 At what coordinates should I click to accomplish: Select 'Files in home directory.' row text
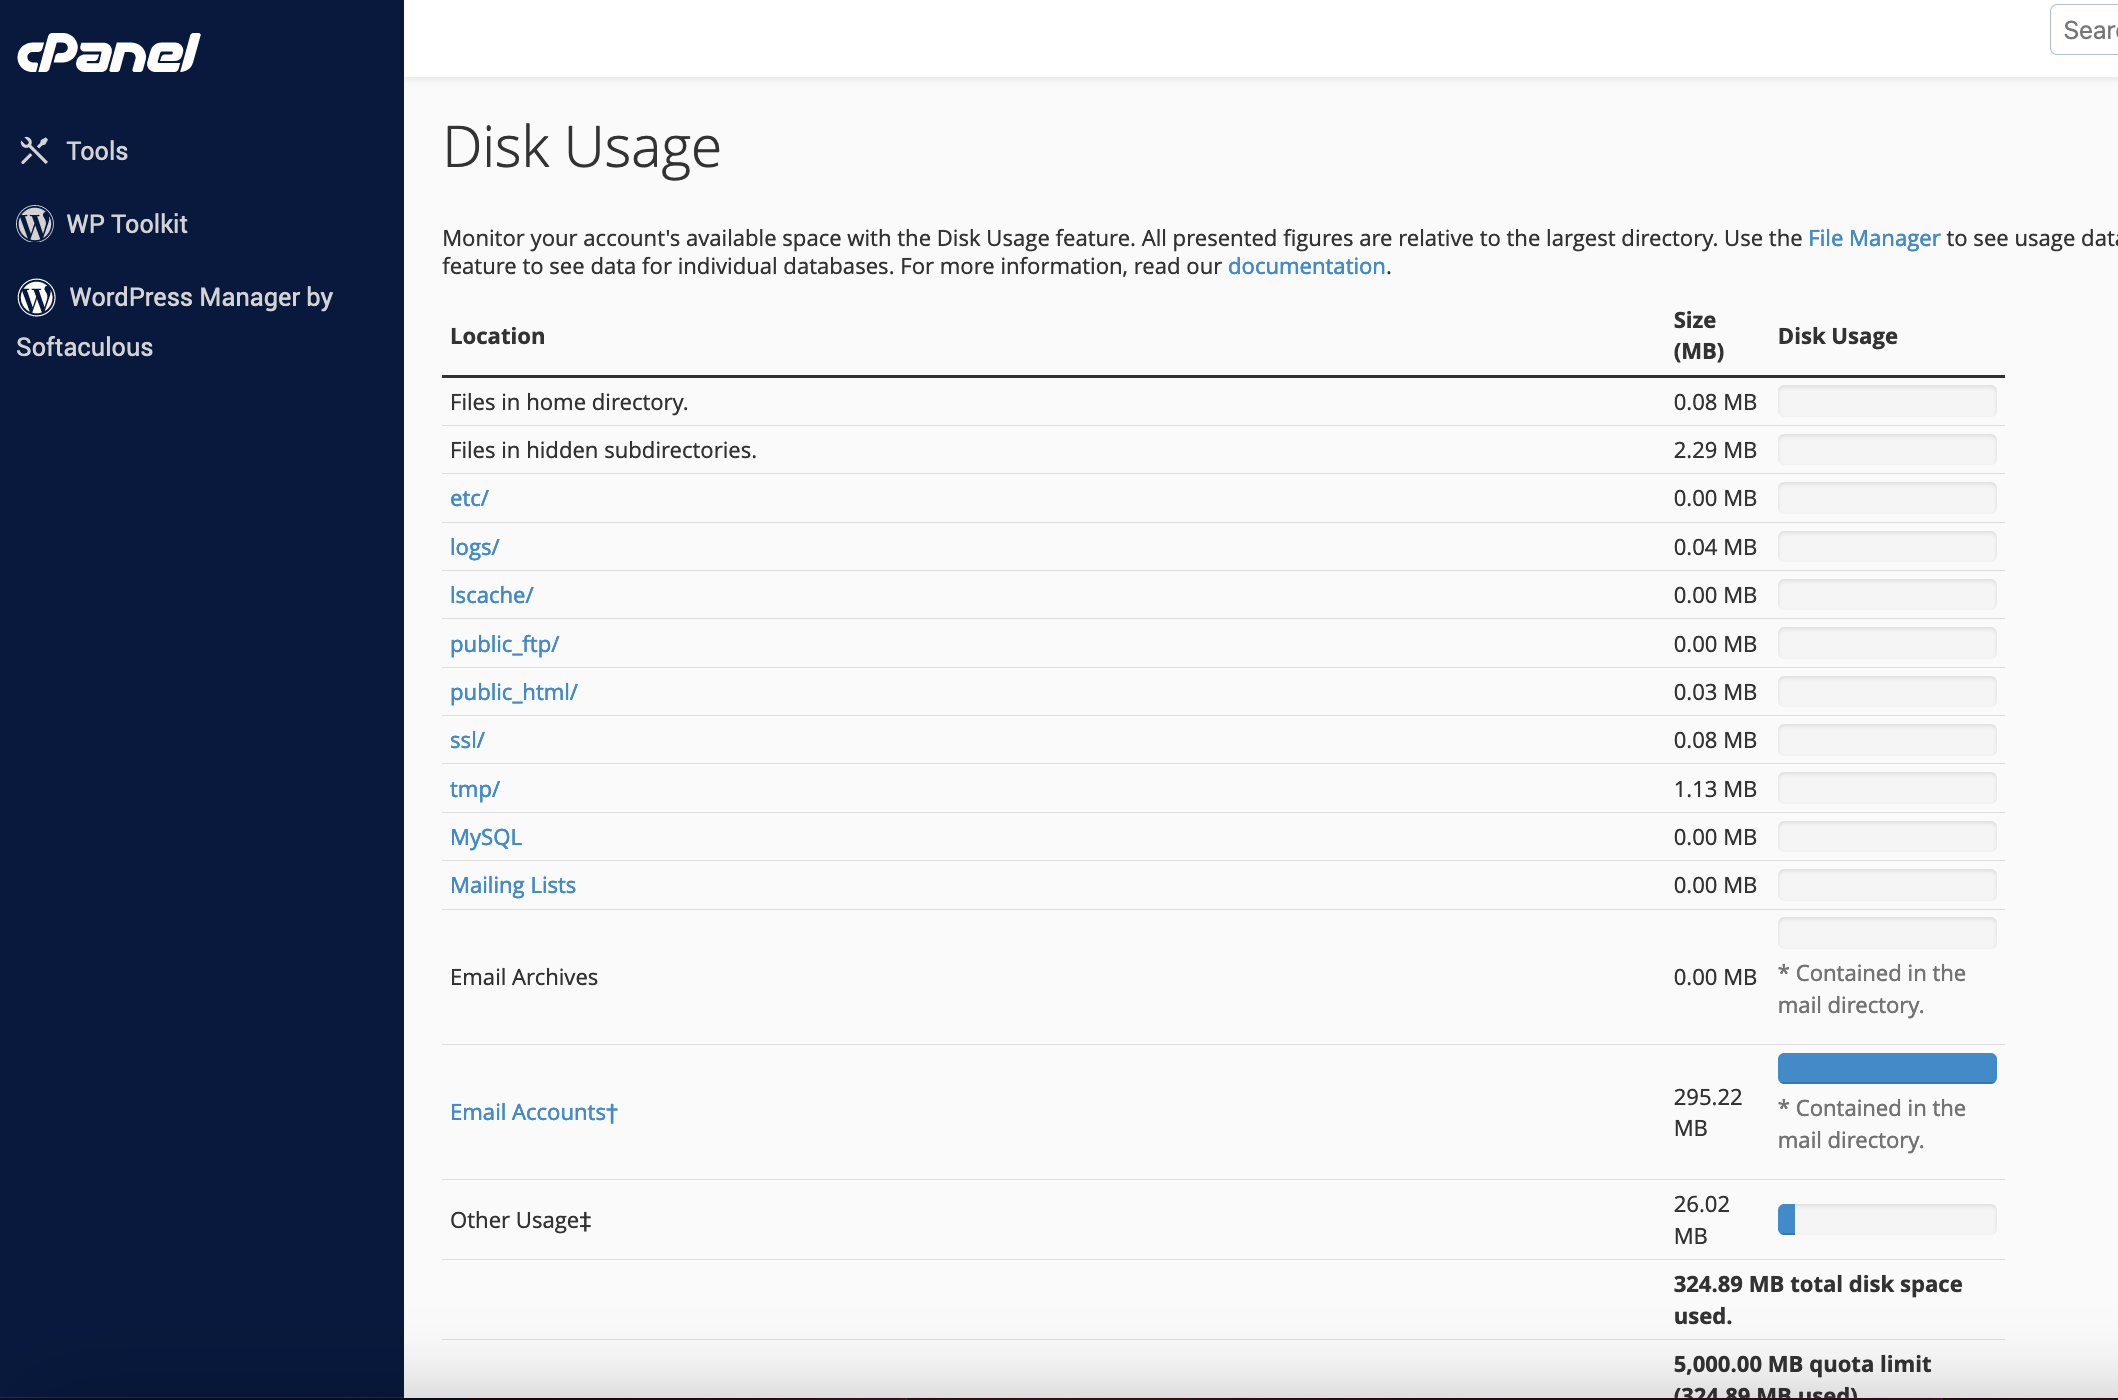click(x=569, y=402)
